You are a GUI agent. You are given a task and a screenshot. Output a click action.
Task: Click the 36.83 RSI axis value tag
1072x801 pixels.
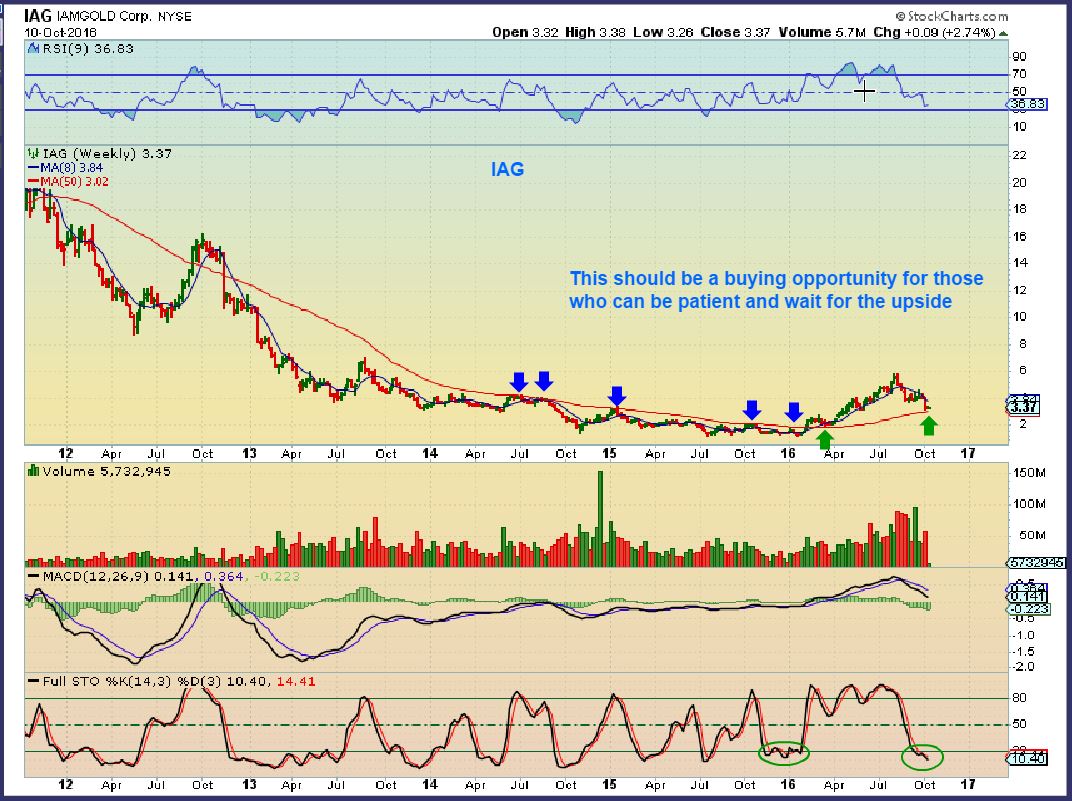(x=1026, y=105)
